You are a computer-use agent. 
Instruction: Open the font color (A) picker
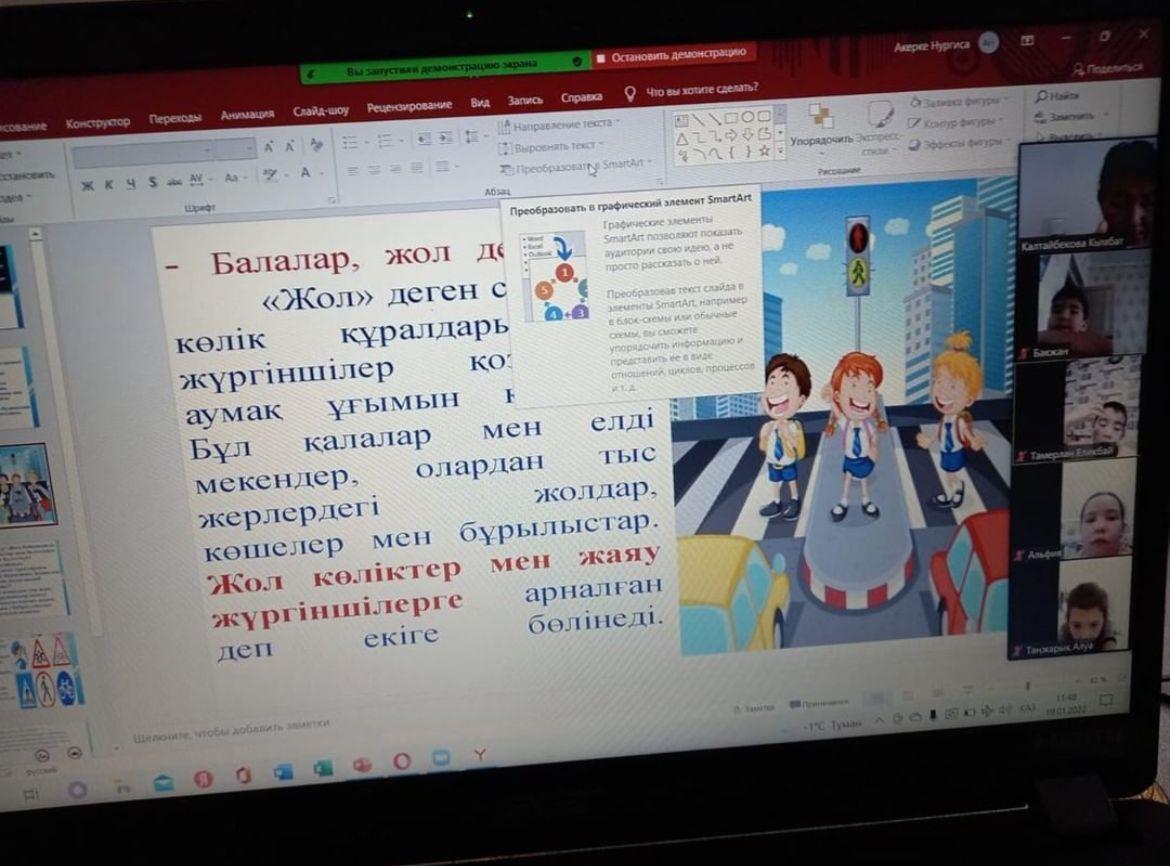click(305, 174)
